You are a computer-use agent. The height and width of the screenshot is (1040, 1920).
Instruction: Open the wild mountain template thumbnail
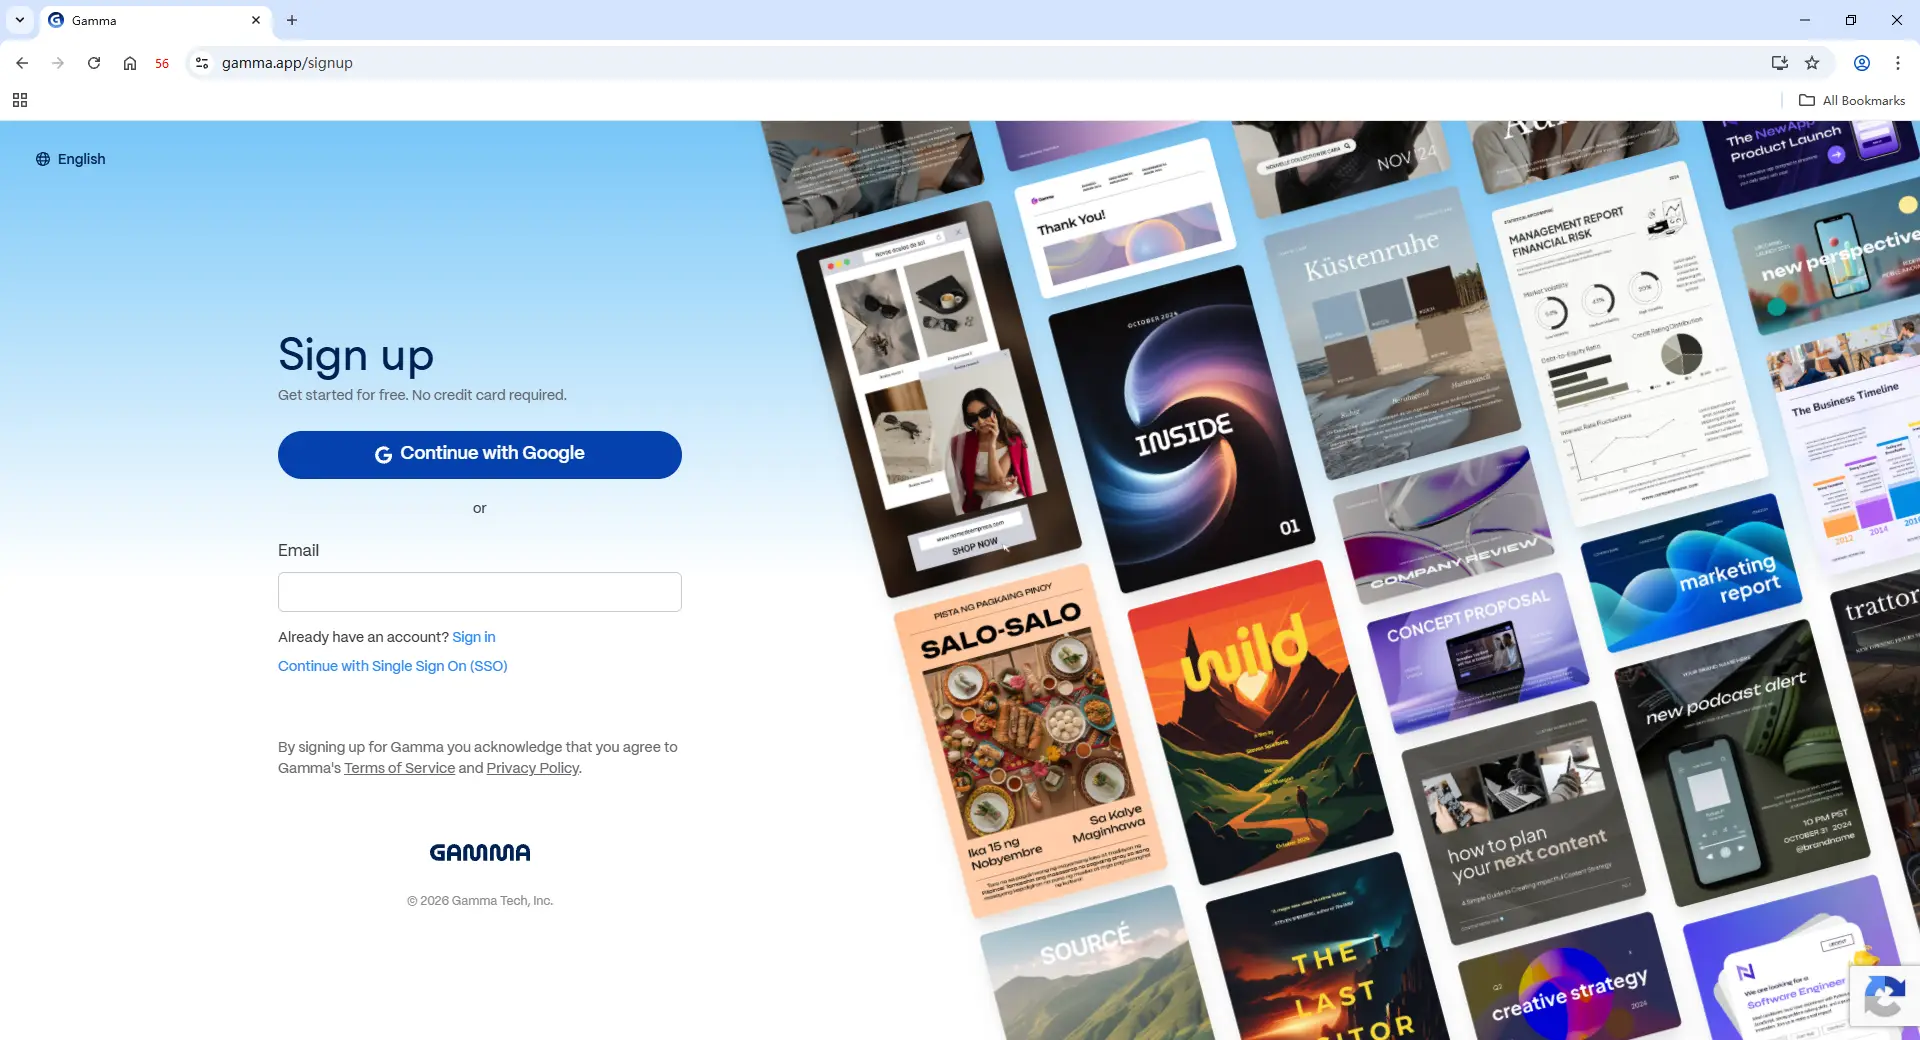(x=1260, y=722)
